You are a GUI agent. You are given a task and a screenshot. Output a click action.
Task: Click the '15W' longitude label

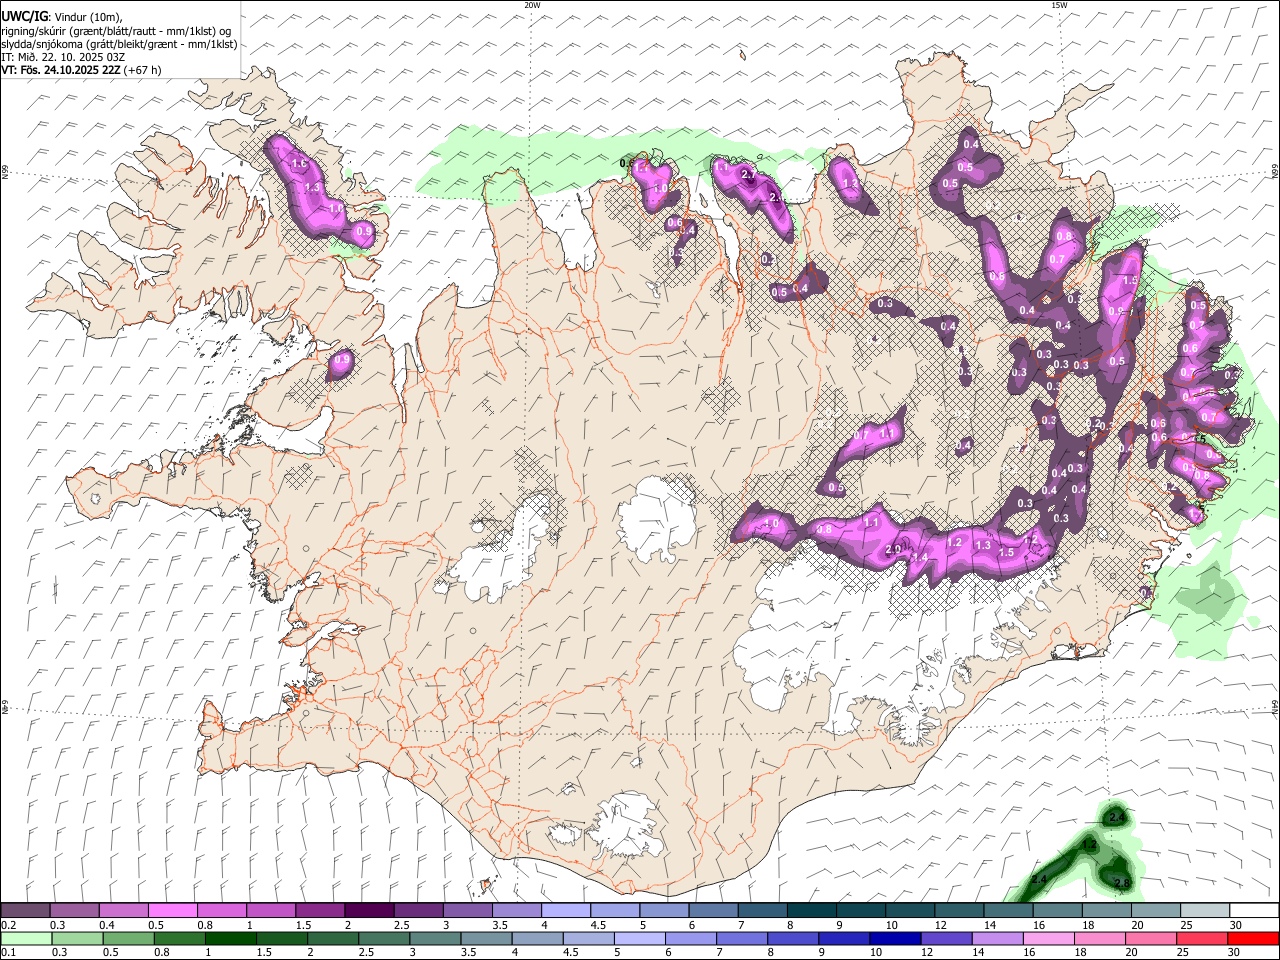1059,5
